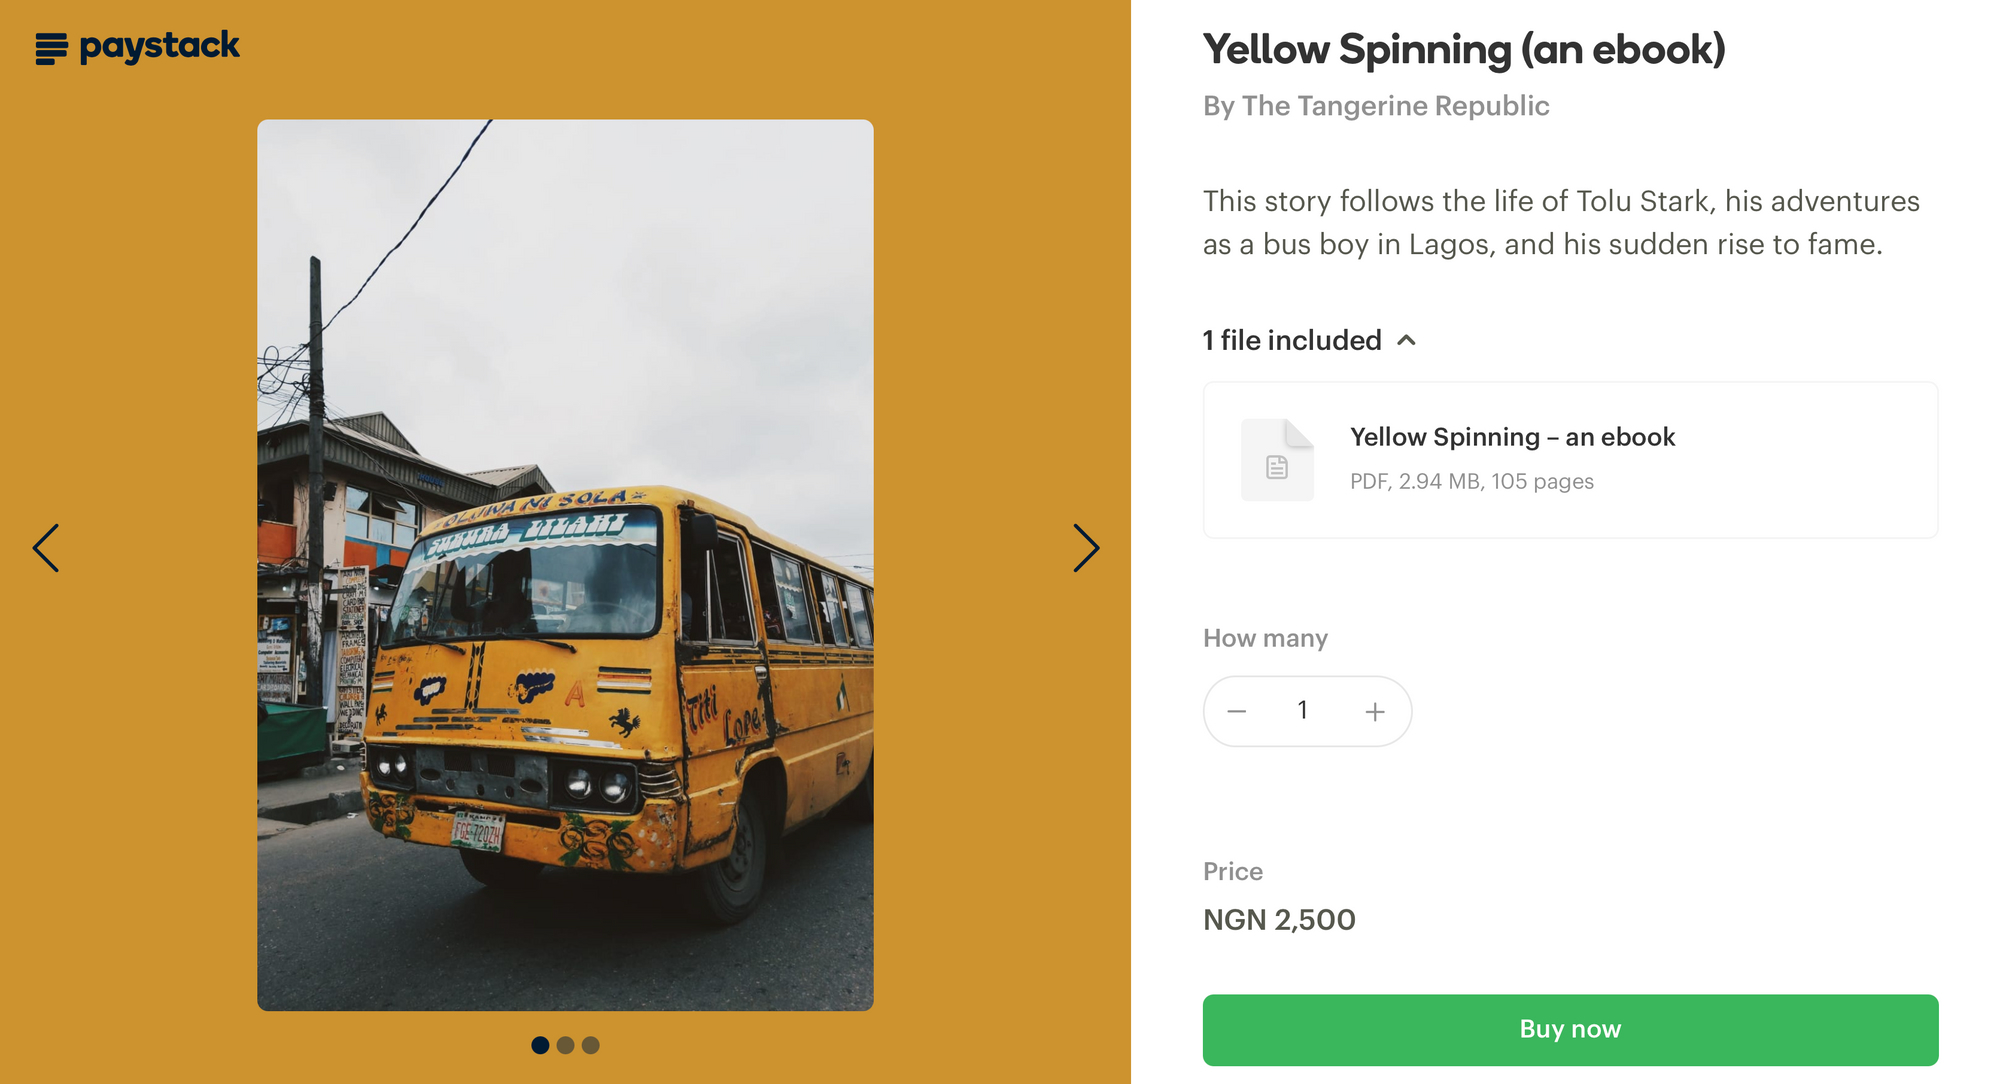
Task: Select the first carousel dot
Action: pyautogui.click(x=540, y=1045)
